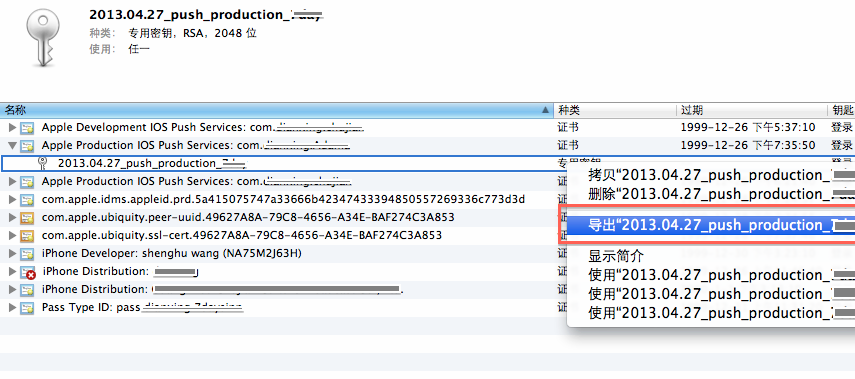Collapse the expanded Apple Production IOS Push Services
Viewport: 855px width, 379px height.
(13, 146)
